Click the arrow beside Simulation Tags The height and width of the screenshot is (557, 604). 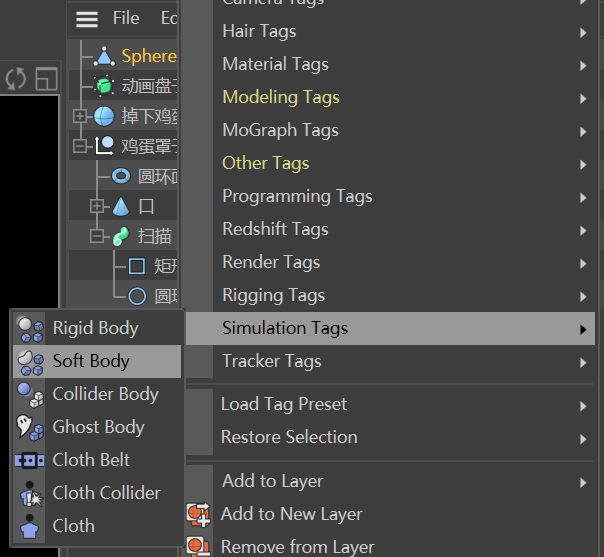[x=583, y=329]
